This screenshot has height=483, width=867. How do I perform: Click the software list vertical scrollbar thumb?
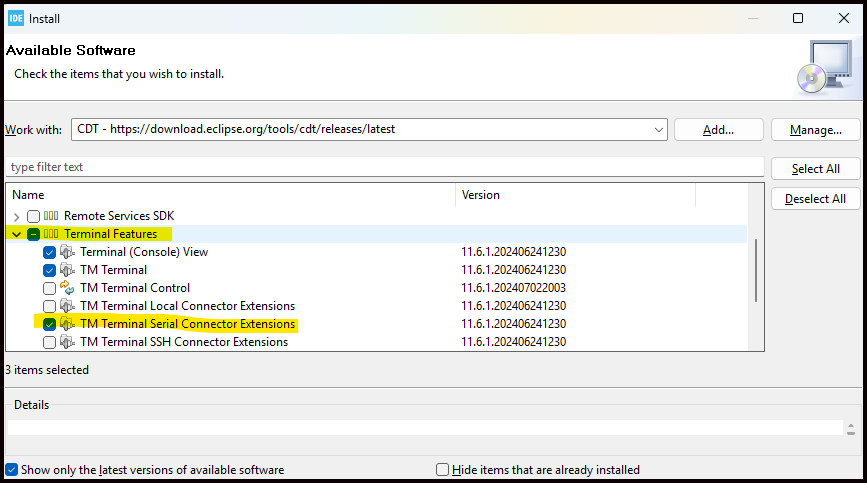pyautogui.click(x=755, y=270)
